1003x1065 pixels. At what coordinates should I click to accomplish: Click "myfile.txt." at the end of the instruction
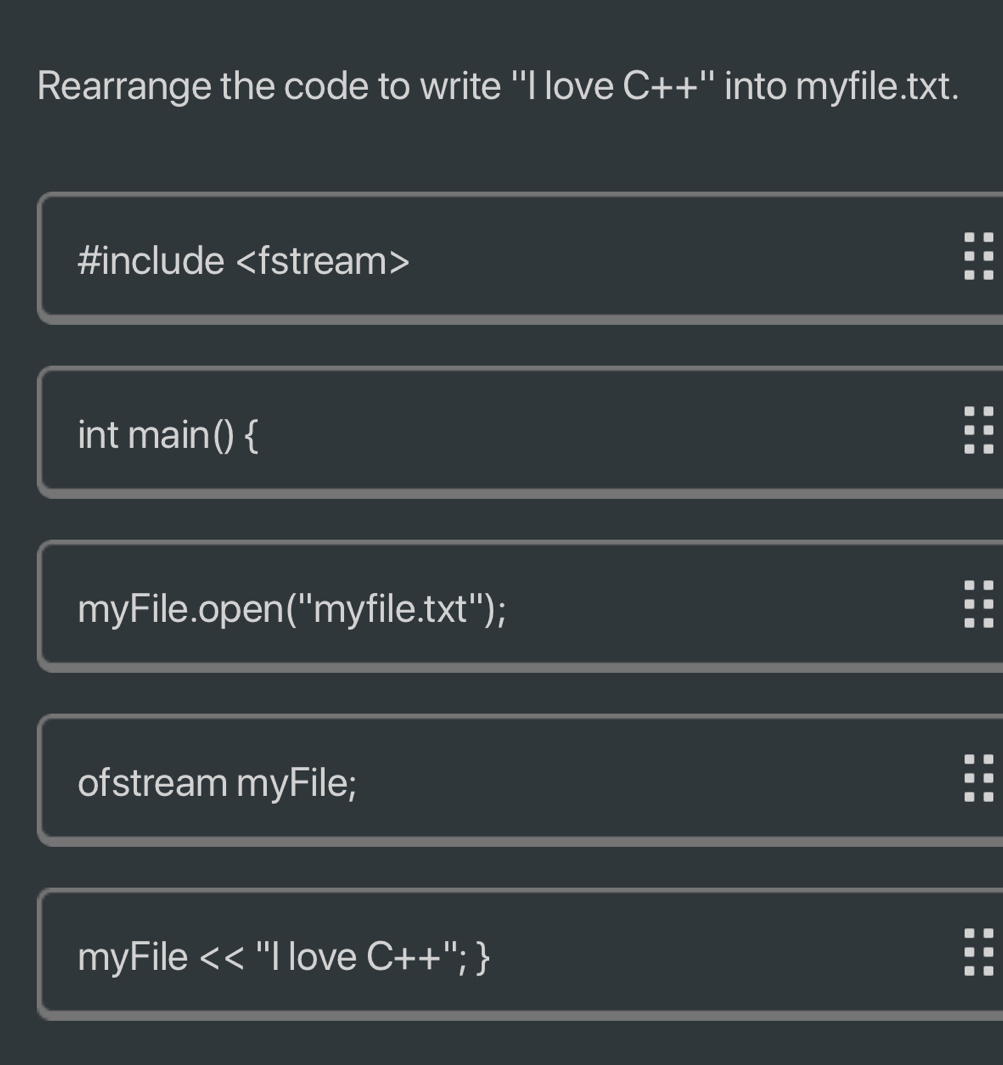click(877, 88)
